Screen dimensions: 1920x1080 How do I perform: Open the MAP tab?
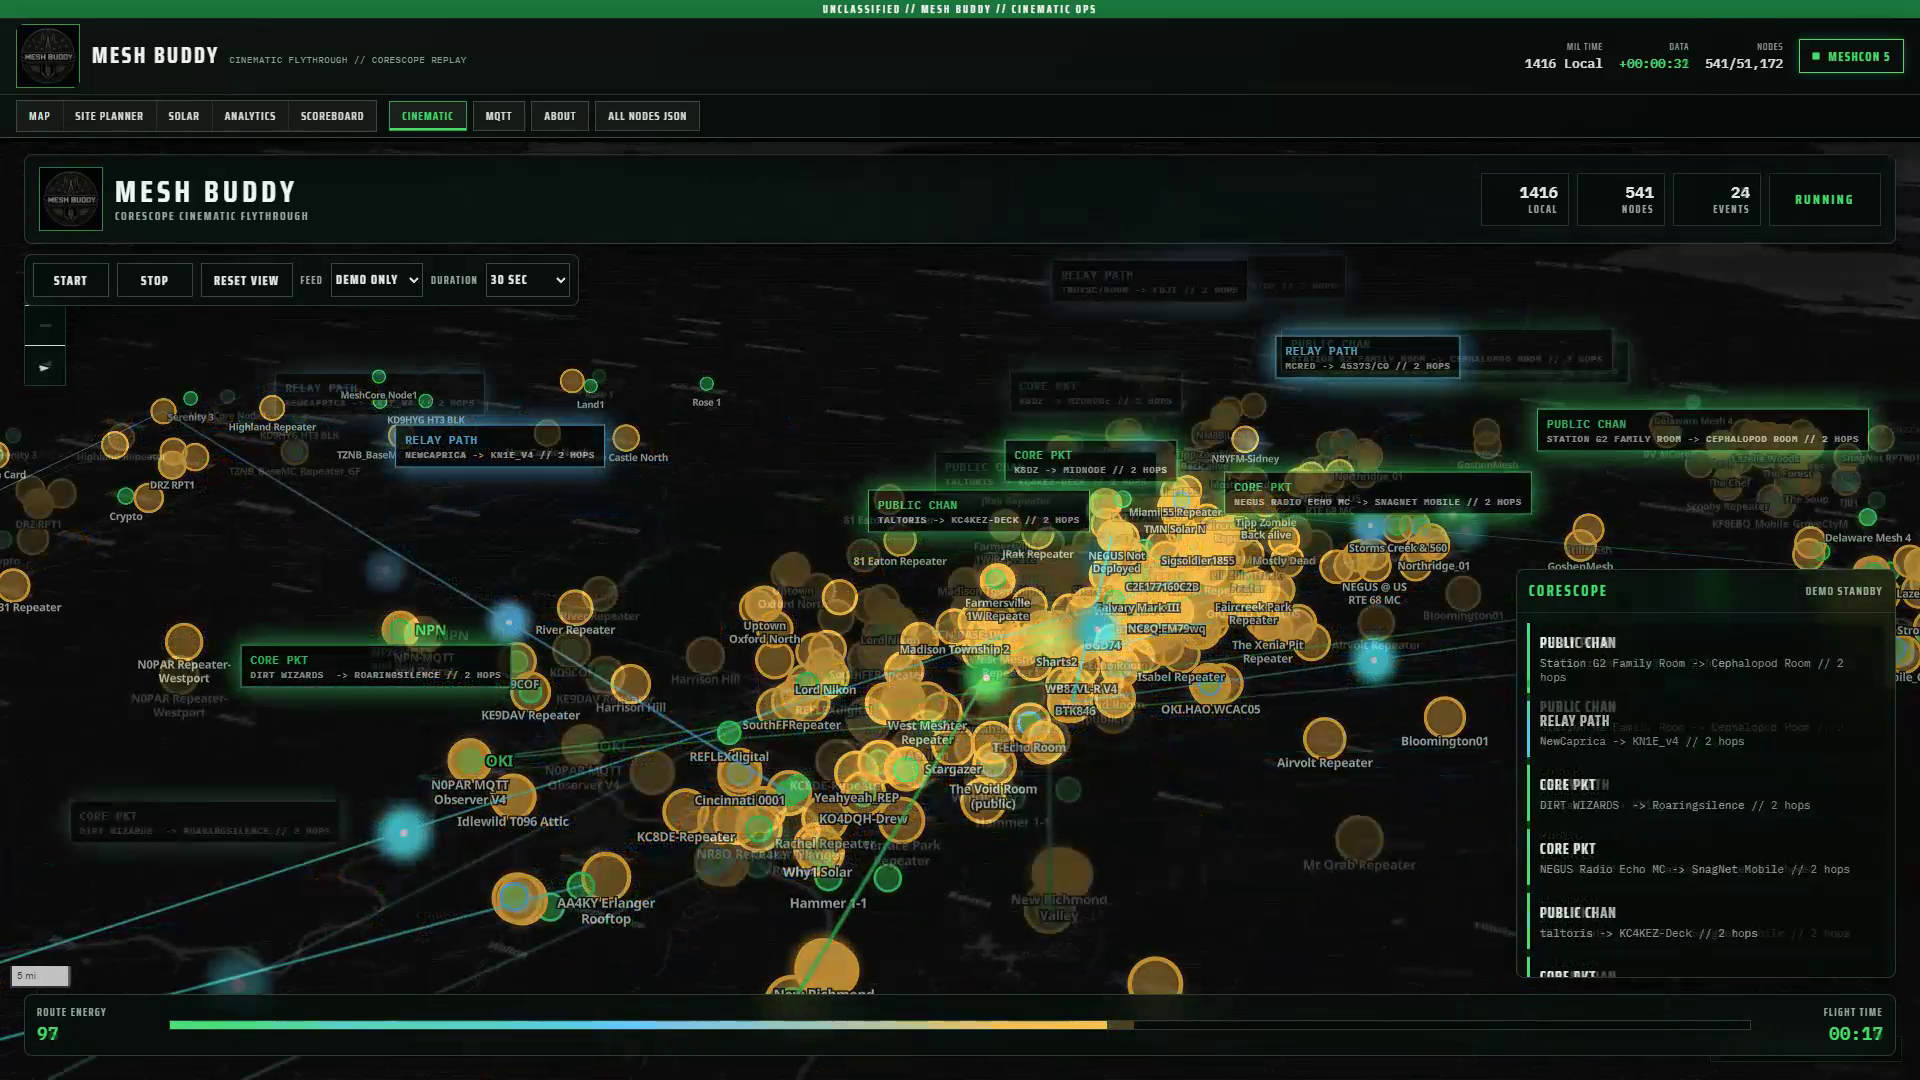(x=40, y=116)
